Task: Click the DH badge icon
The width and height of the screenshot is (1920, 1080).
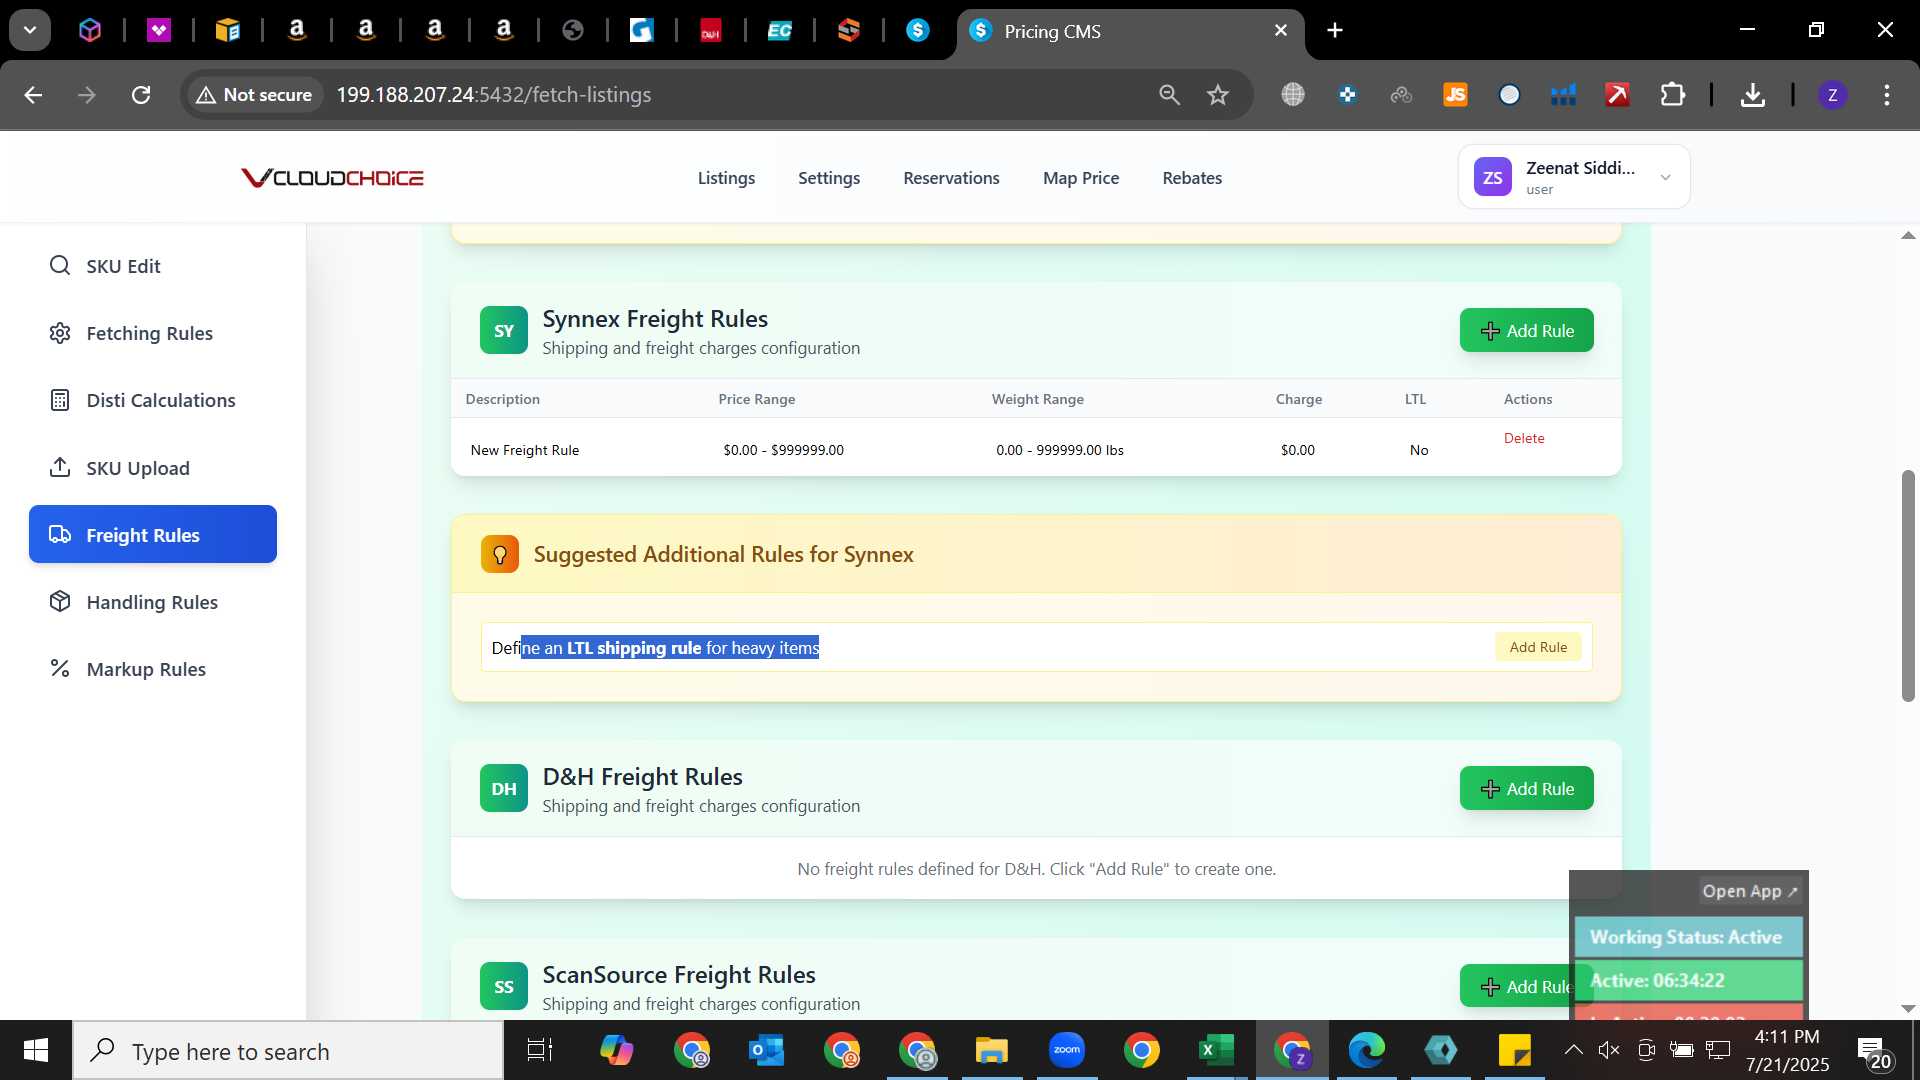Action: [504, 788]
